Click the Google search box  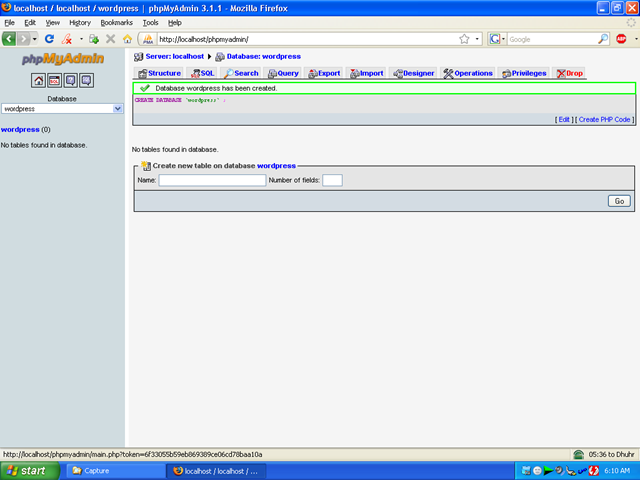click(552, 39)
